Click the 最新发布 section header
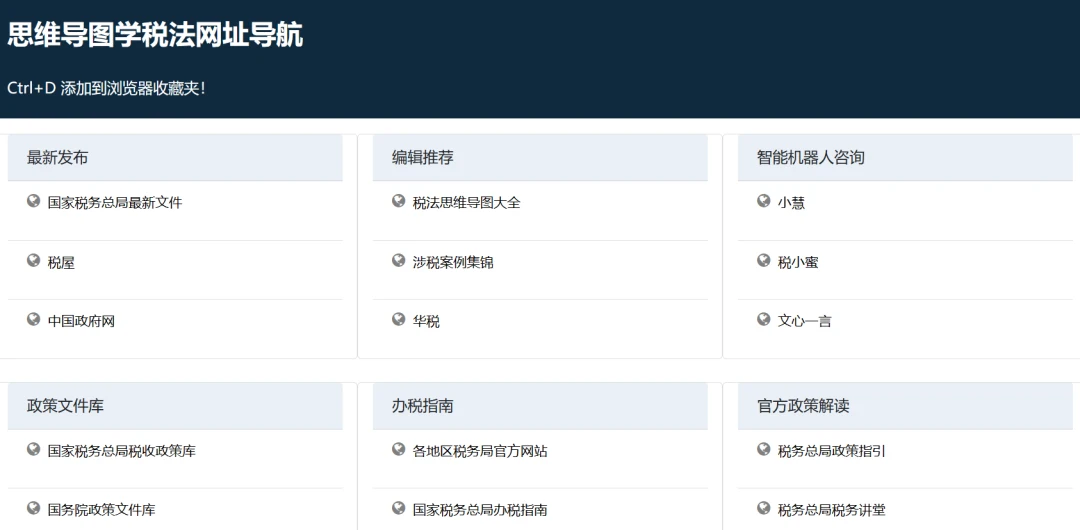Image resolution: width=1080 pixels, height=530 pixels. click(x=175, y=158)
